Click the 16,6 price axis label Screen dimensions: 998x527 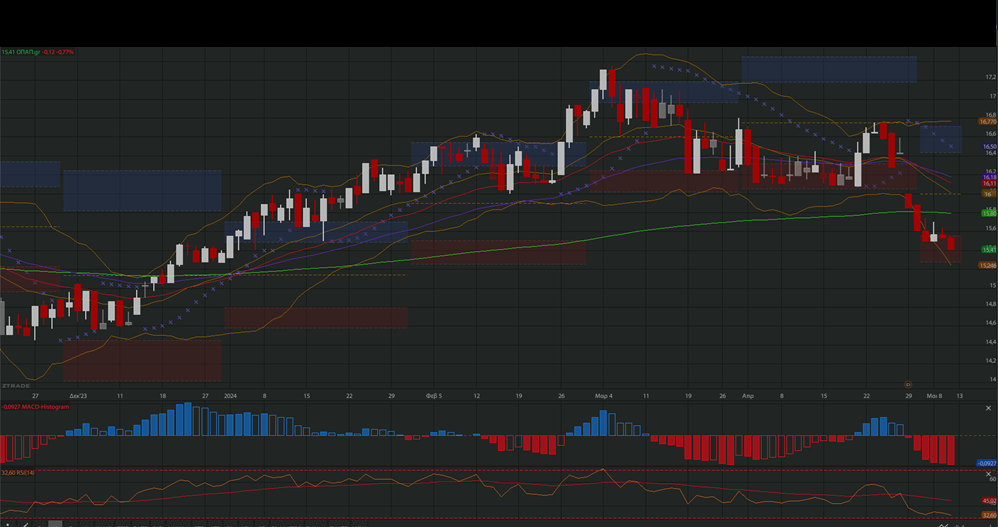(x=990, y=134)
